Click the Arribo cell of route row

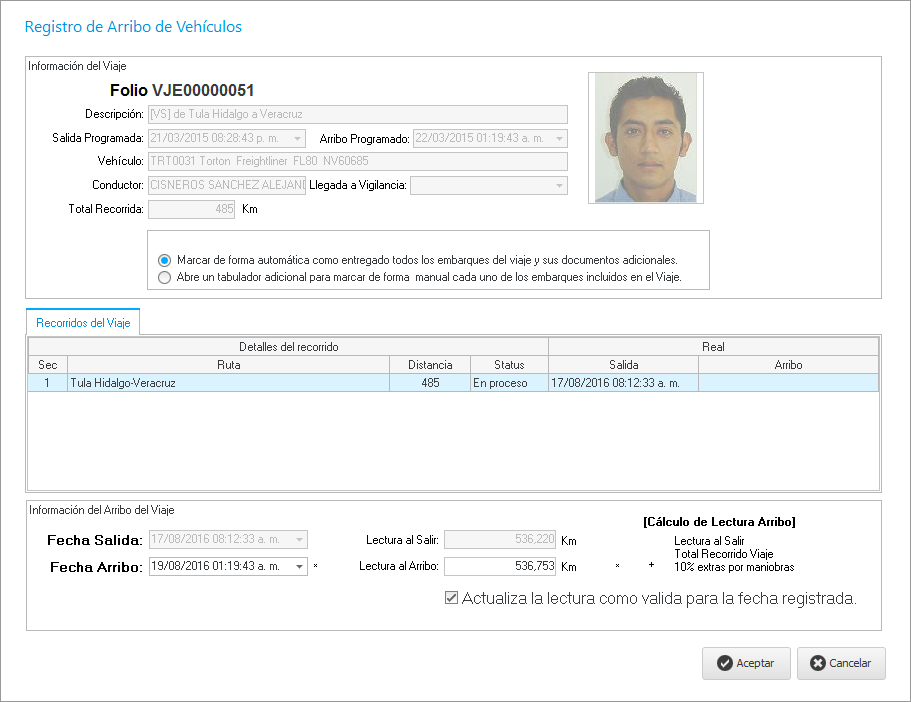click(788, 382)
